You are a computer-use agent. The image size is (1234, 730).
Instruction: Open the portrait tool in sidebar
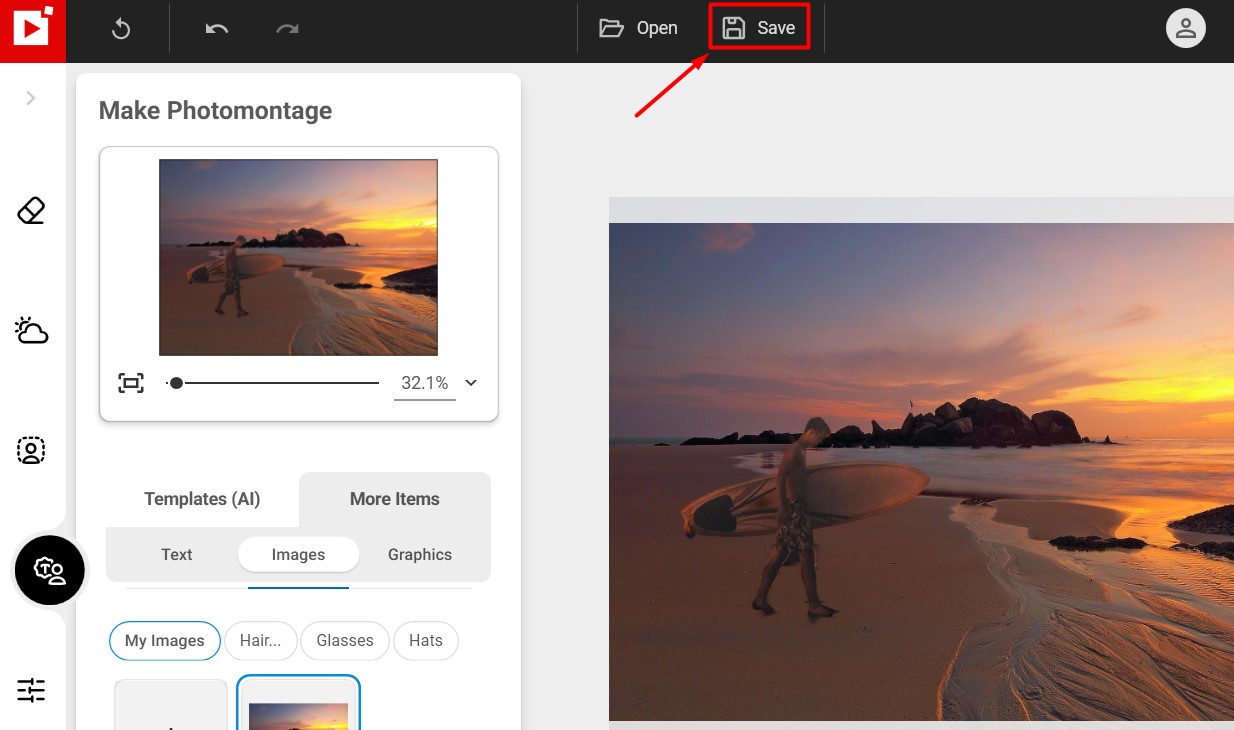32,450
